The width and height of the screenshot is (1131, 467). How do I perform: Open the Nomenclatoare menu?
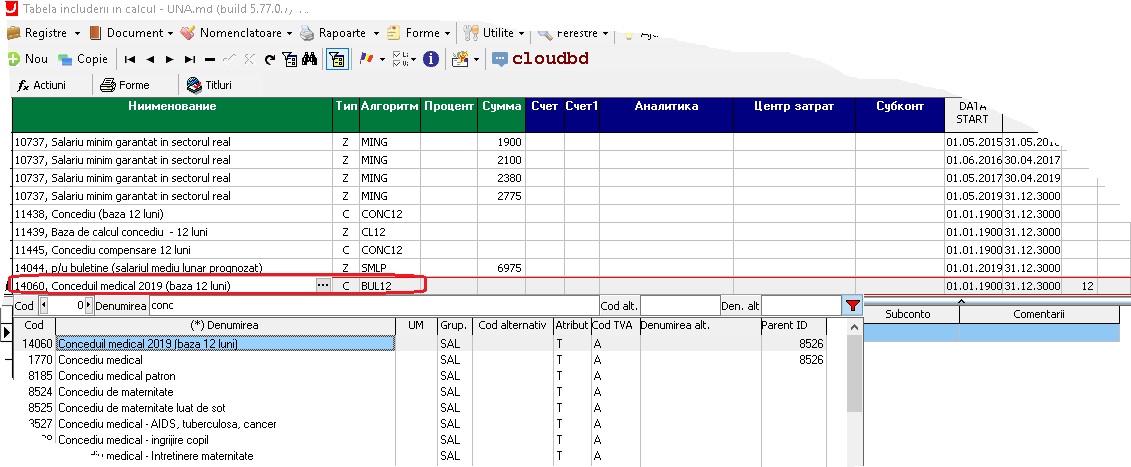(236, 33)
